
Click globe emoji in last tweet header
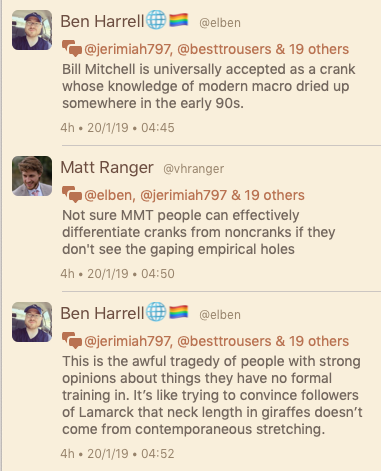pos(156,312)
